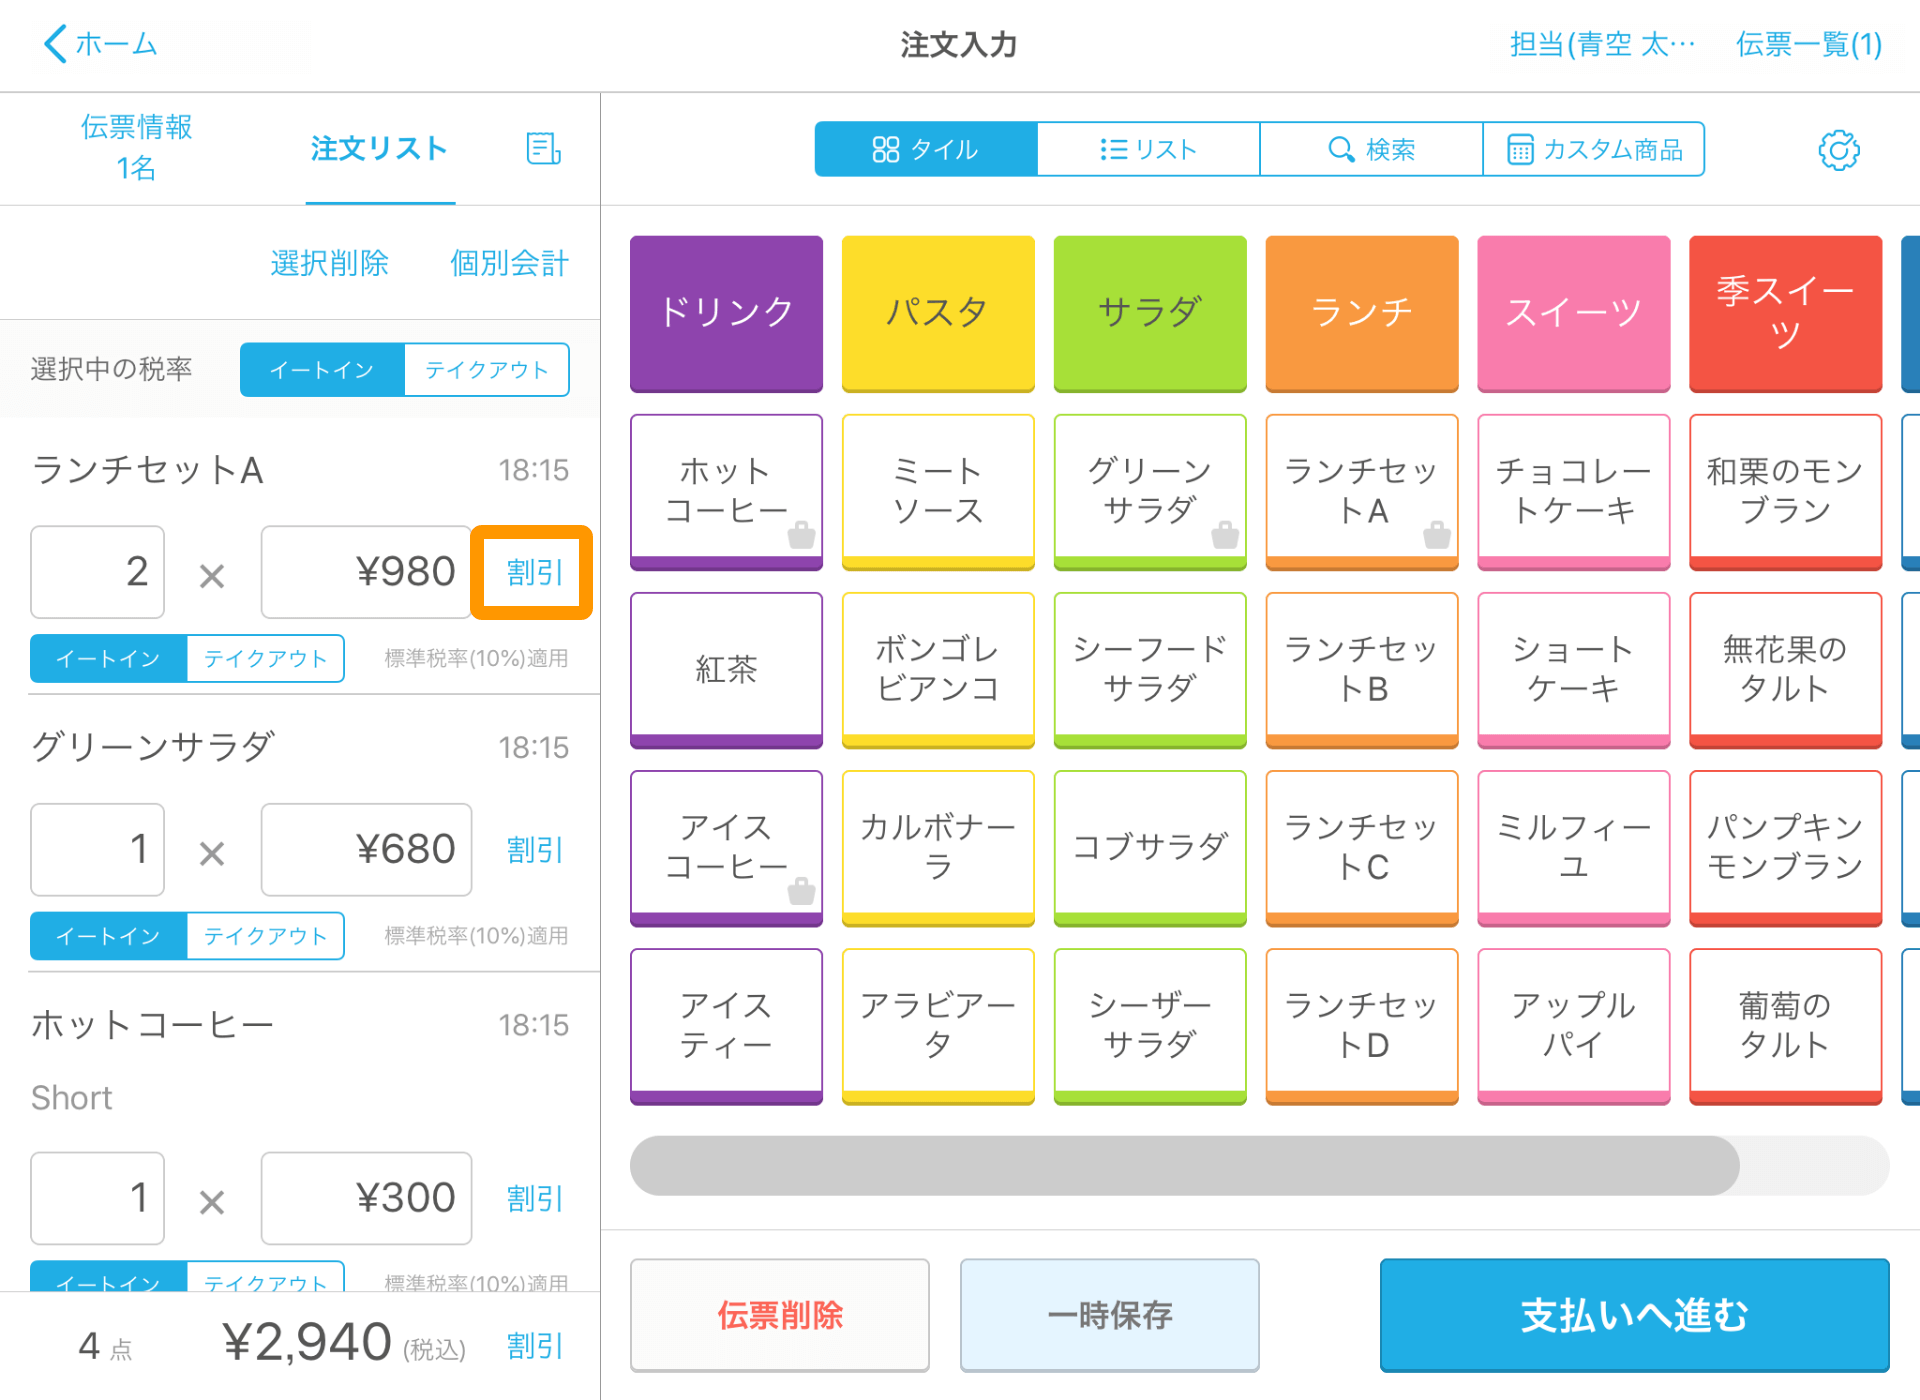The height and width of the screenshot is (1400, 1920).
Task: Set グリーンサラダ to テイクアウト
Action: 265,936
